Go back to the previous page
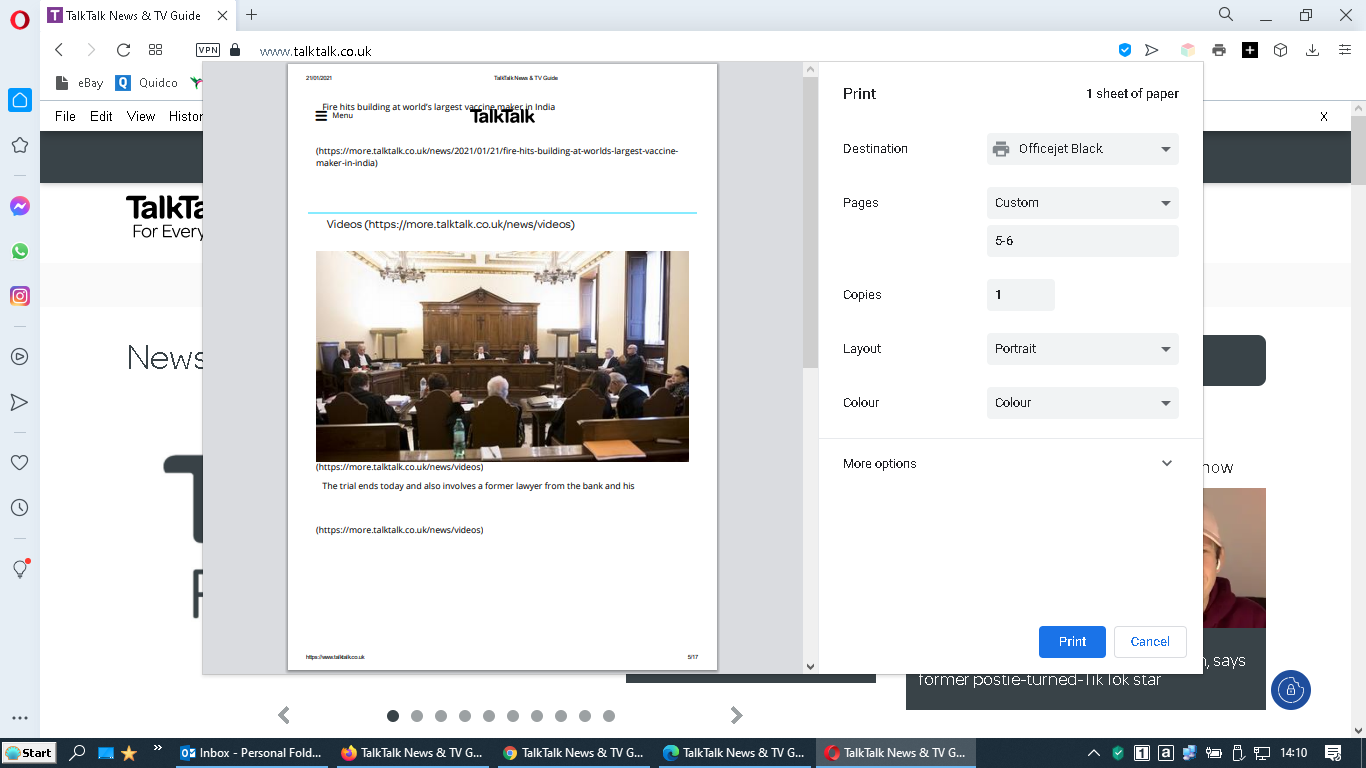 [x=59, y=50]
